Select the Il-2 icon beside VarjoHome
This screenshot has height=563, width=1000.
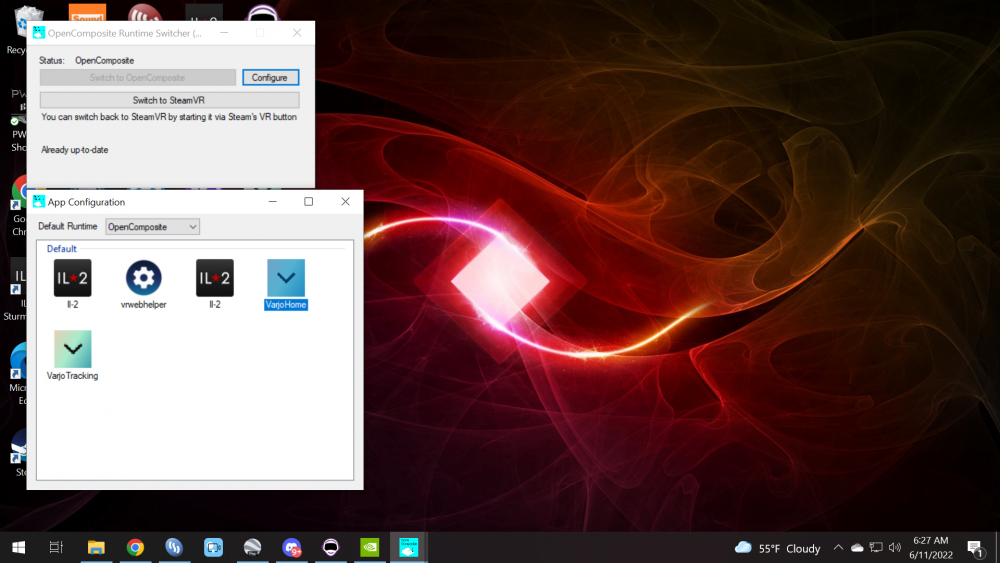pos(214,279)
